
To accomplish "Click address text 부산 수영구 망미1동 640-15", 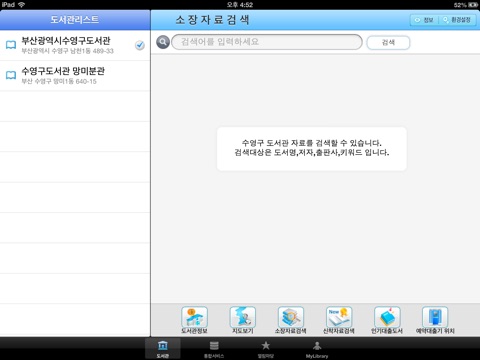I will [59, 81].
